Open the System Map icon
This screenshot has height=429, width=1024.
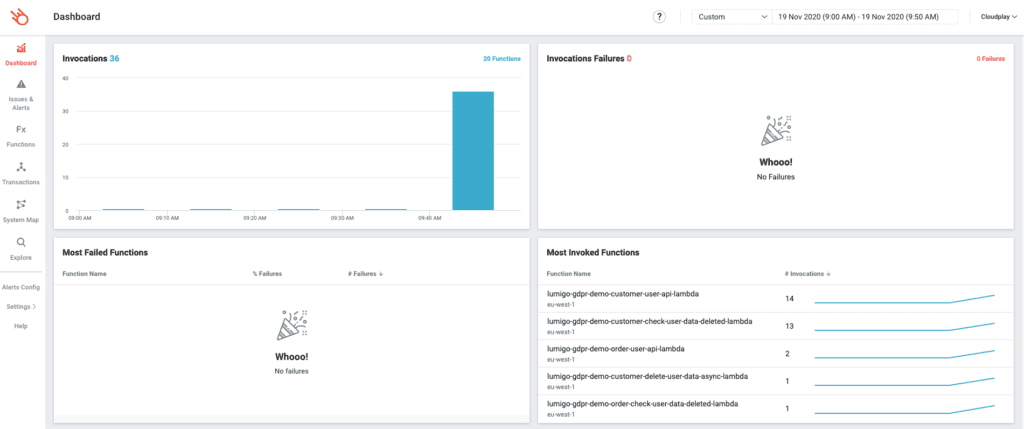pyautogui.click(x=21, y=205)
